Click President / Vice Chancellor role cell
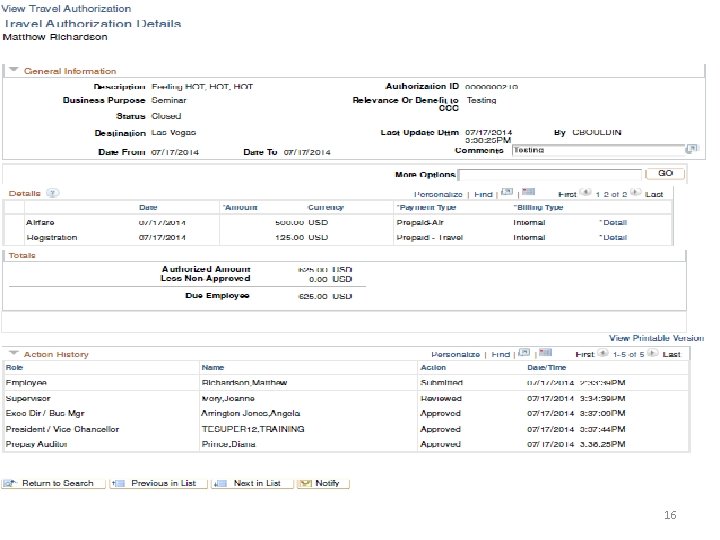720x540 pixels. click(x=62, y=429)
